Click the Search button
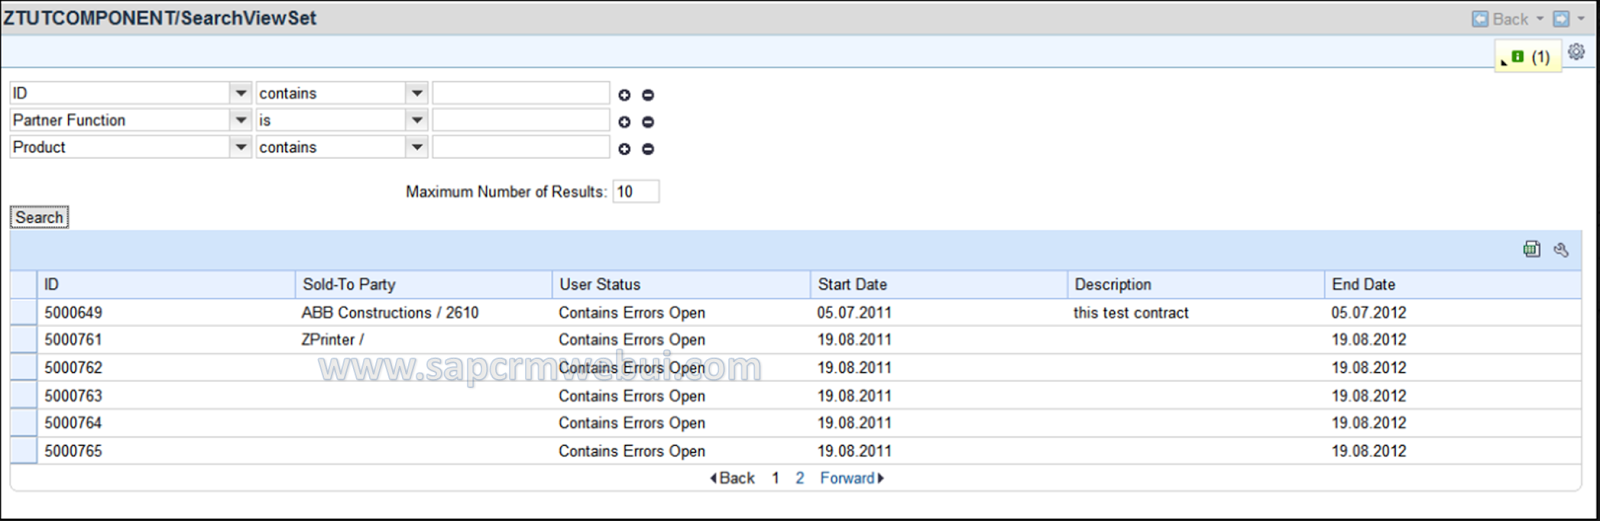 click(39, 217)
